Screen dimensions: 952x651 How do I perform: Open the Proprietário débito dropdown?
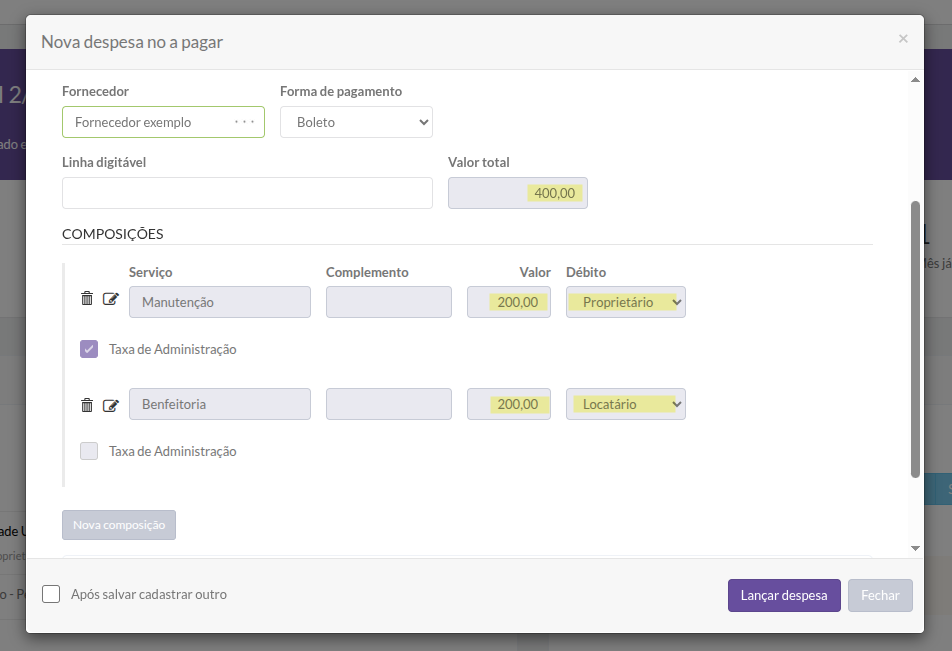point(626,302)
